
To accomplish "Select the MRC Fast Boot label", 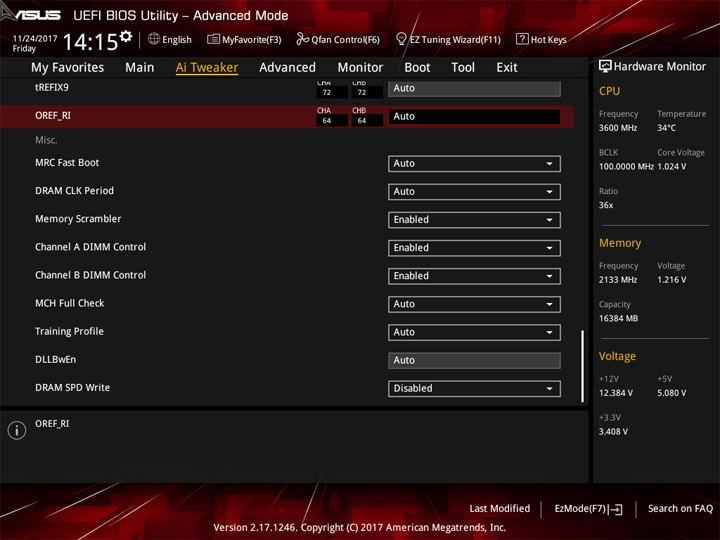I will coord(67,163).
